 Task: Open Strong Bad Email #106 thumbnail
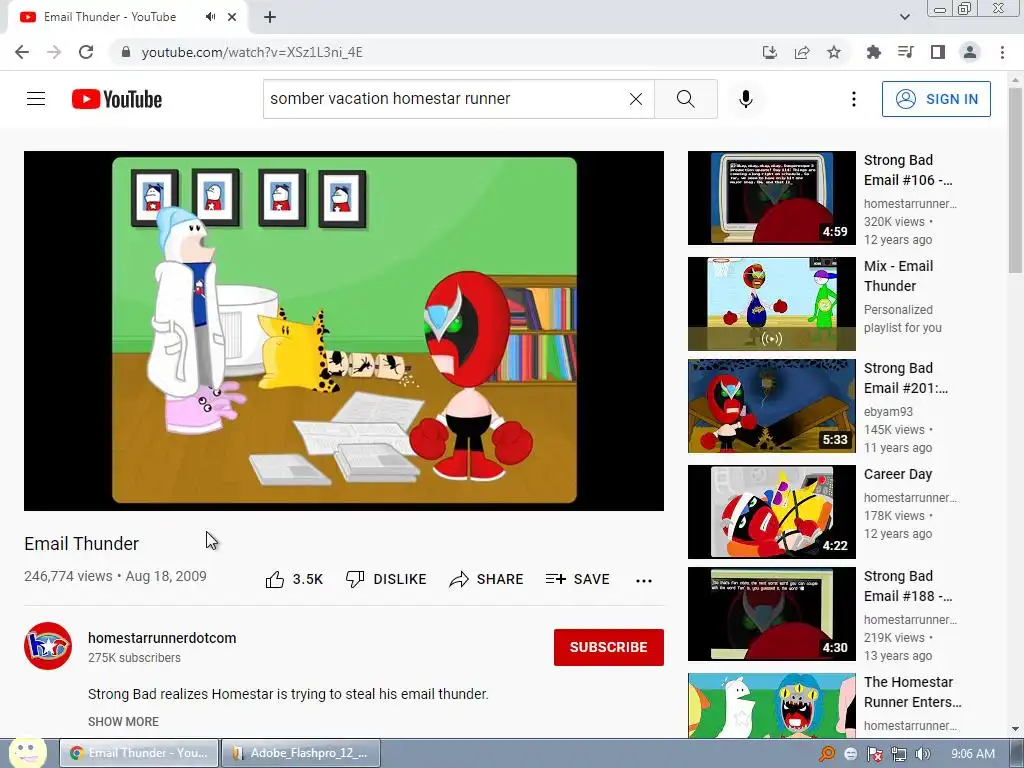pyautogui.click(x=772, y=198)
